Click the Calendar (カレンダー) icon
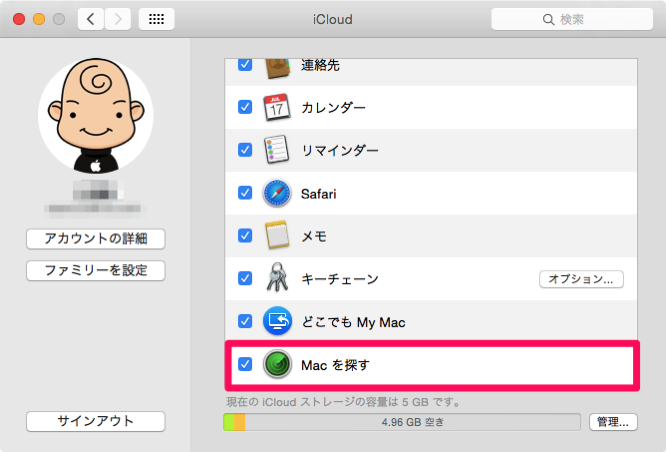Viewport: 666px width, 452px height. click(x=277, y=107)
